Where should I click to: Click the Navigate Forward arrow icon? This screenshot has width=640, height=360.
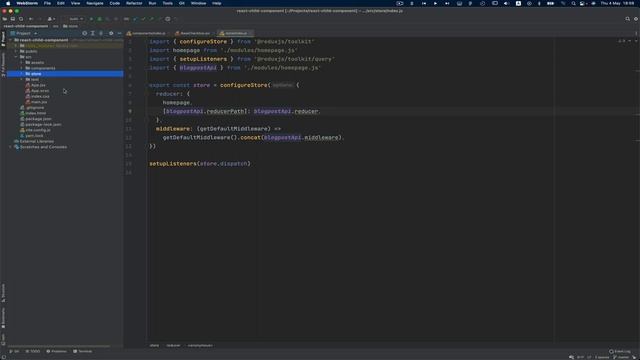40,19
